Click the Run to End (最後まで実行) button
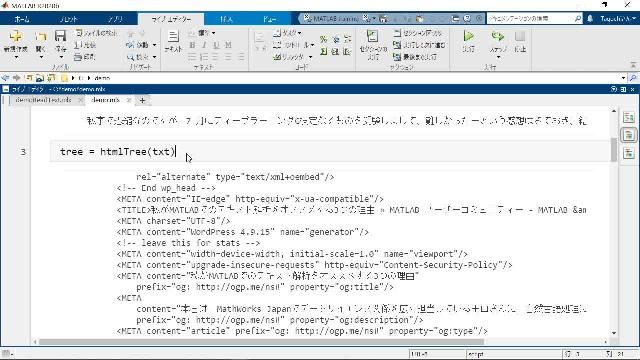640x360 pixels. point(416,57)
